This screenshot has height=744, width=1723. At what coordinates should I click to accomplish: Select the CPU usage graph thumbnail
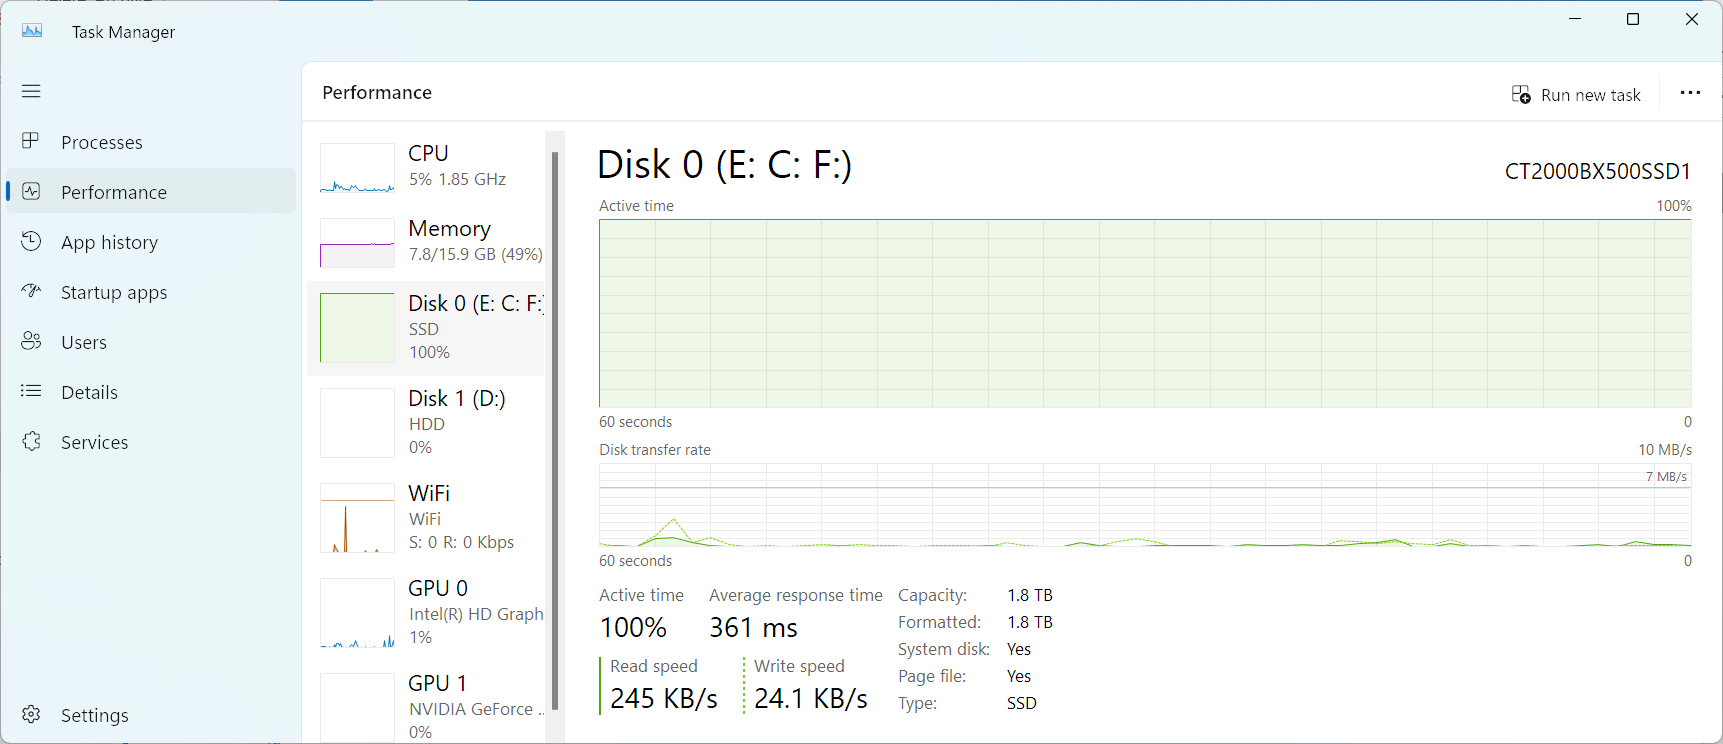357,168
